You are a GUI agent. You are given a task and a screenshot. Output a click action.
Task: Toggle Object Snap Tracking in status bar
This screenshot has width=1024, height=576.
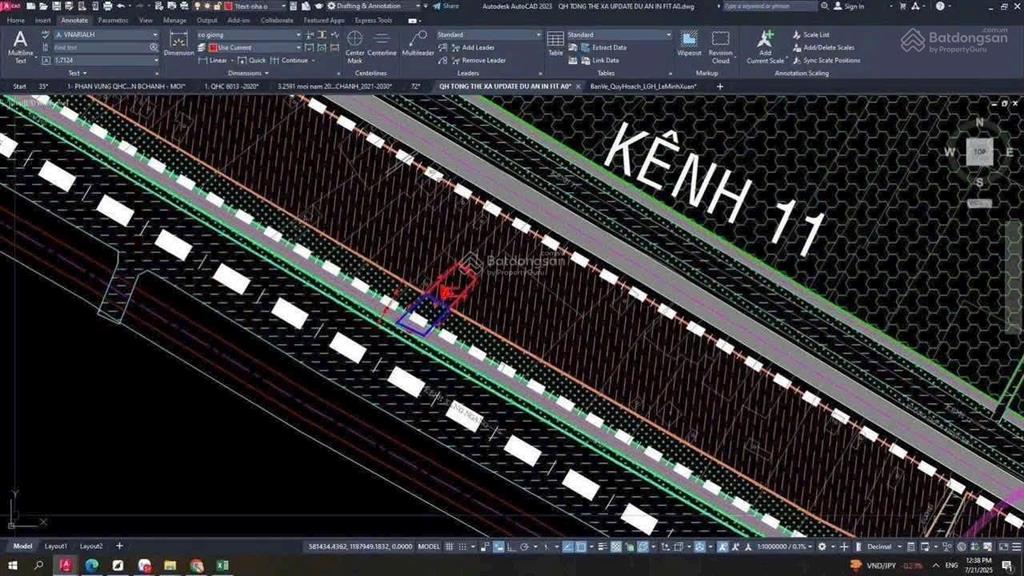tap(568, 547)
